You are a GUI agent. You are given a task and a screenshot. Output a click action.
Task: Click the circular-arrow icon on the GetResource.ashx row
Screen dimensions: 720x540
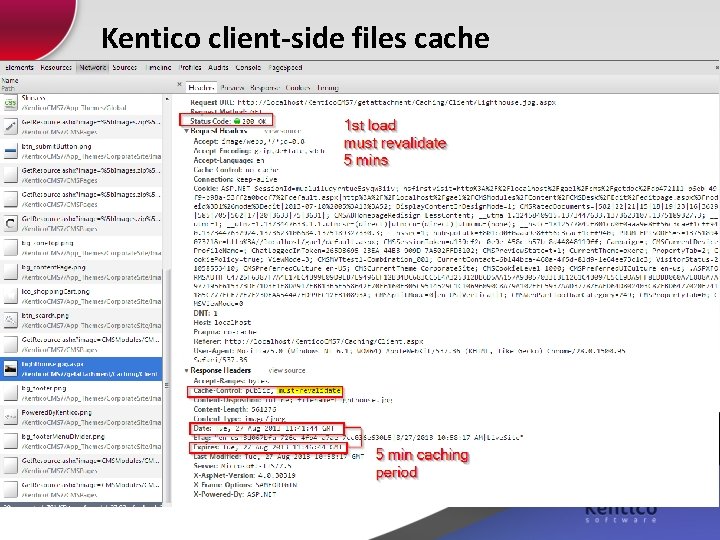point(10,224)
